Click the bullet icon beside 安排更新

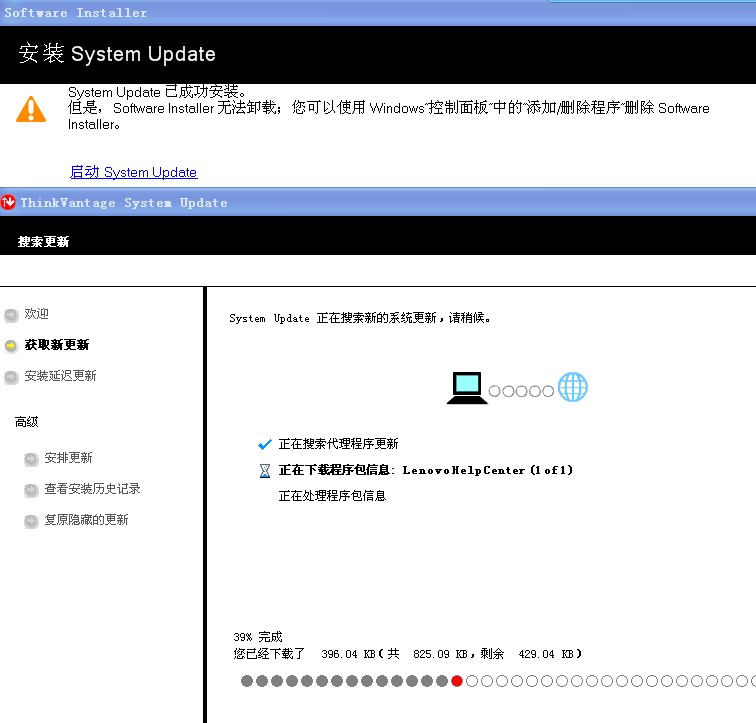(31, 459)
